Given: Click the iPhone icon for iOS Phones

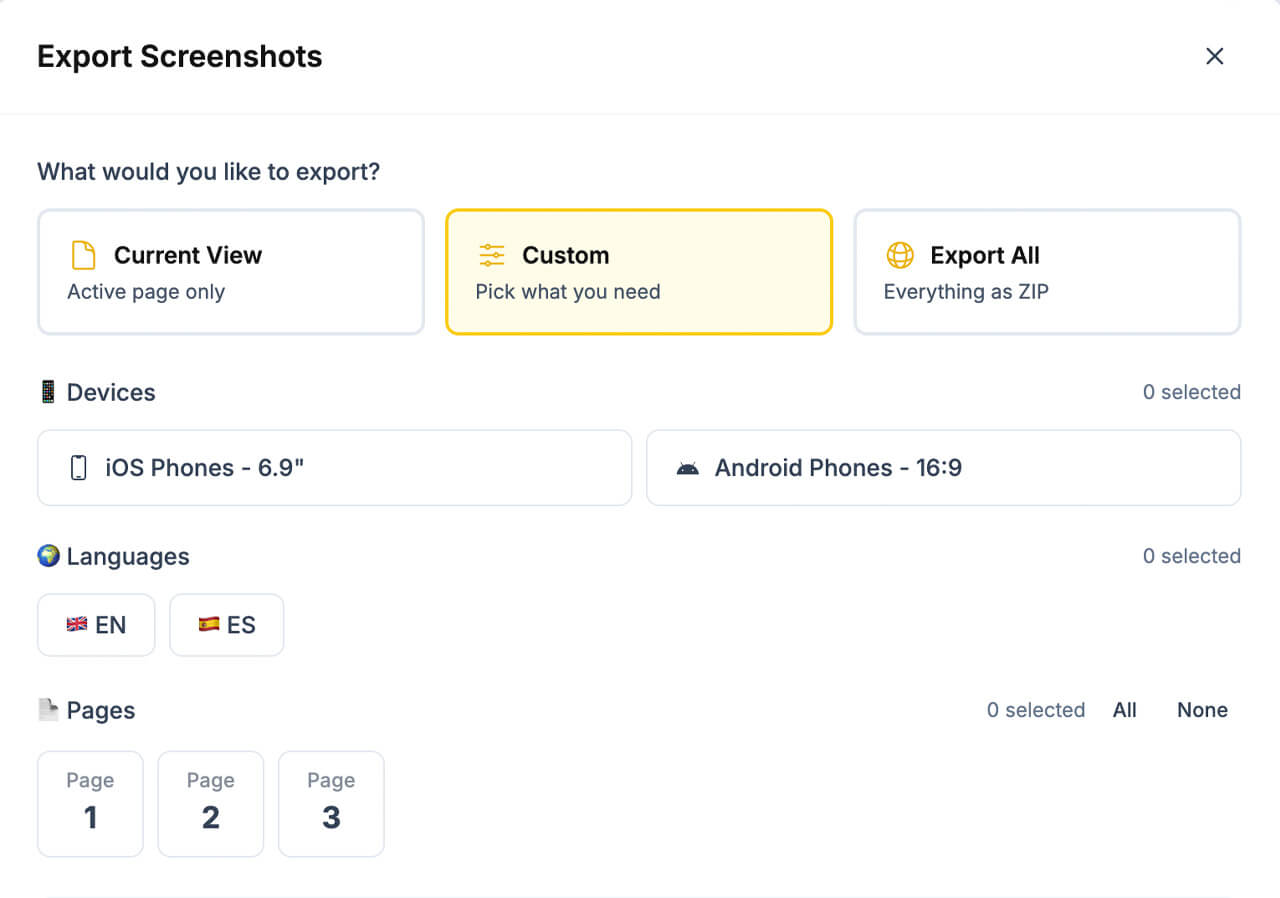Looking at the screenshot, I should tap(79, 468).
